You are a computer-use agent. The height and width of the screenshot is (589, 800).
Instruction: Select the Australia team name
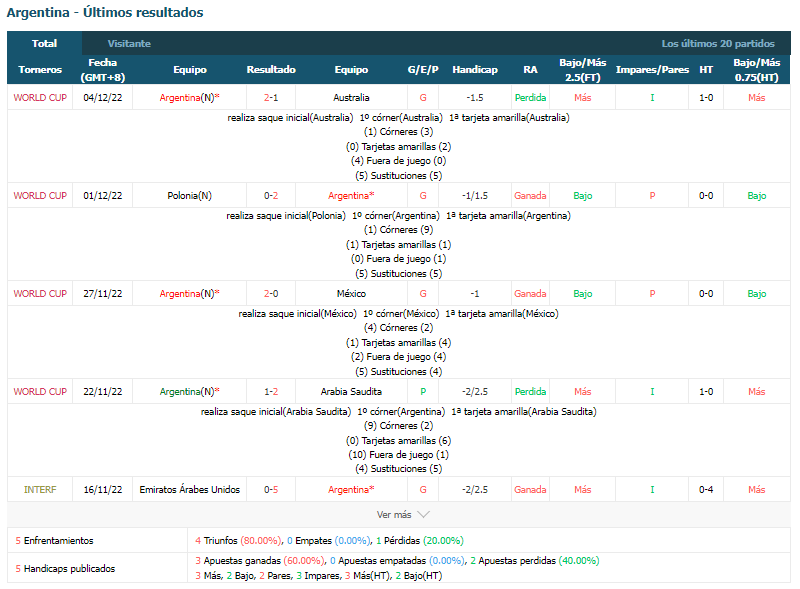click(351, 97)
